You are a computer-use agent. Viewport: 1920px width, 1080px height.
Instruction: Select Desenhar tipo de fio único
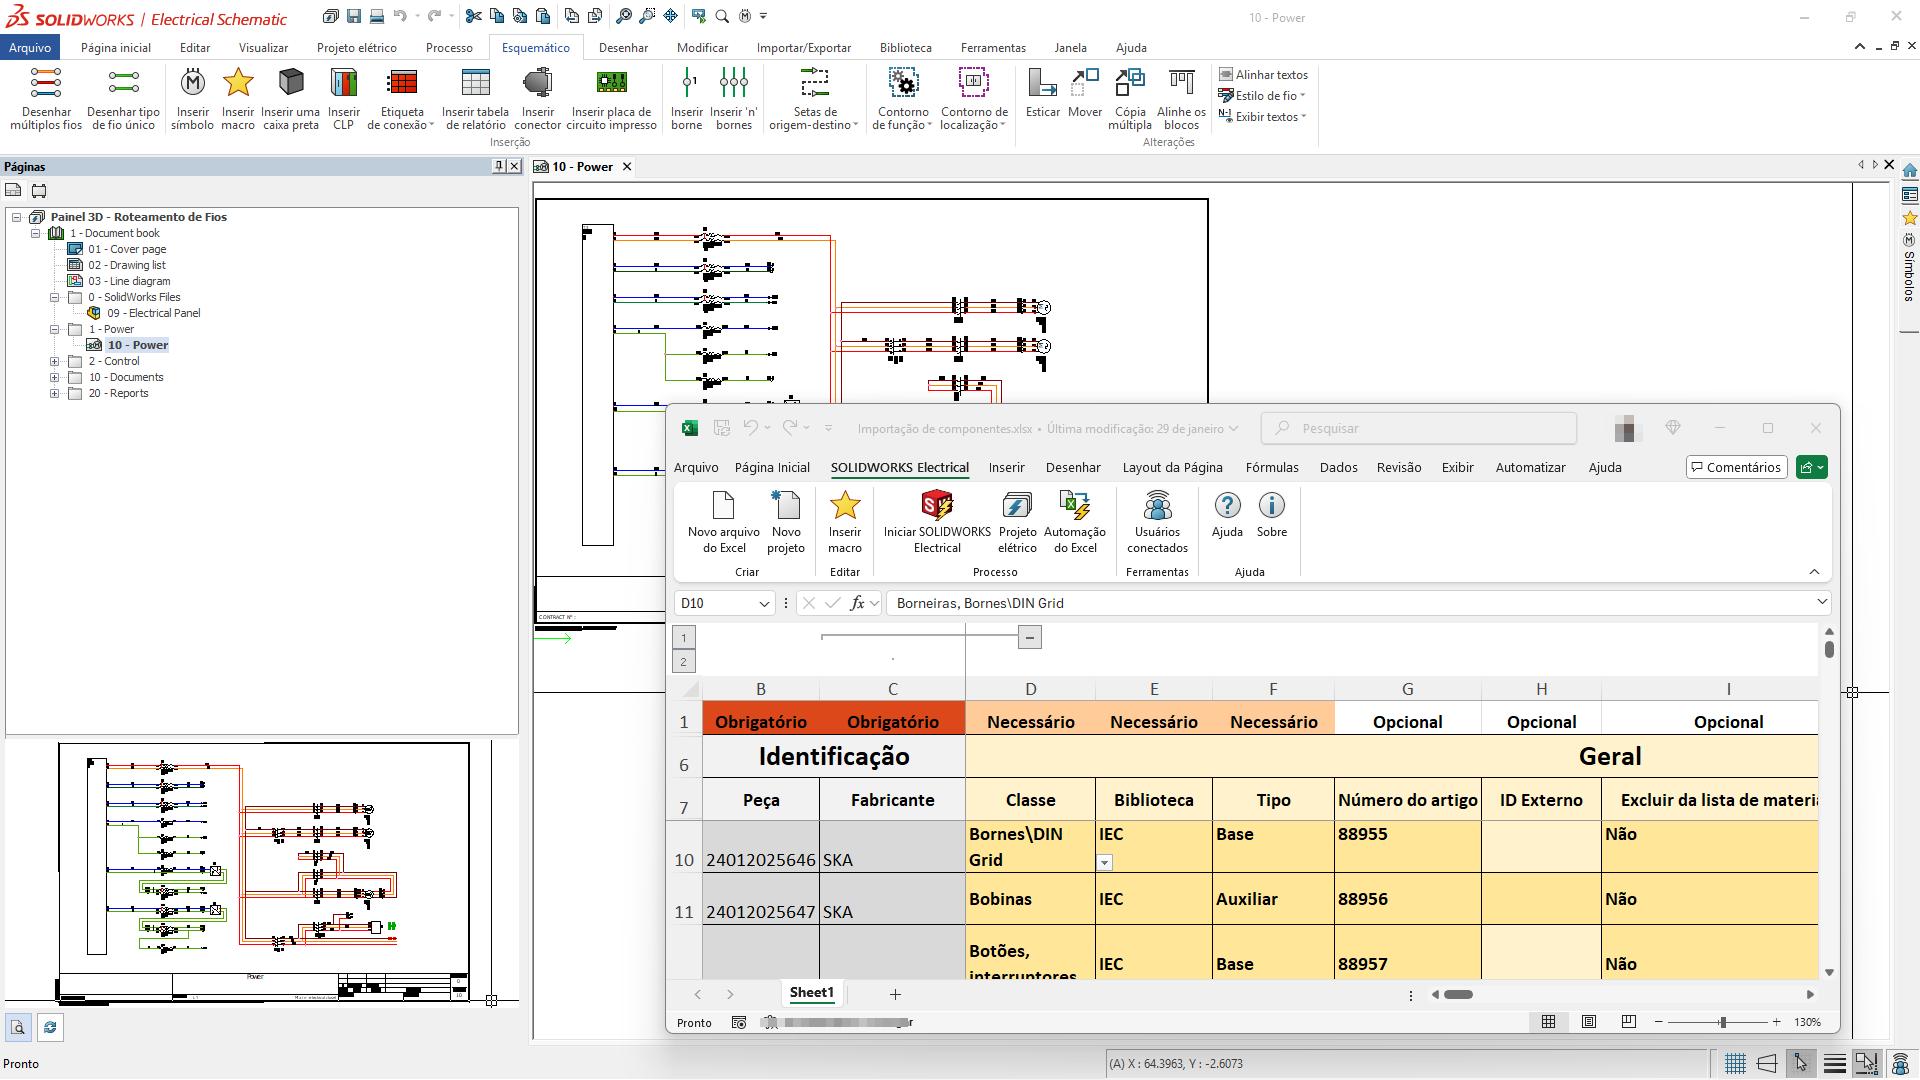click(123, 98)
